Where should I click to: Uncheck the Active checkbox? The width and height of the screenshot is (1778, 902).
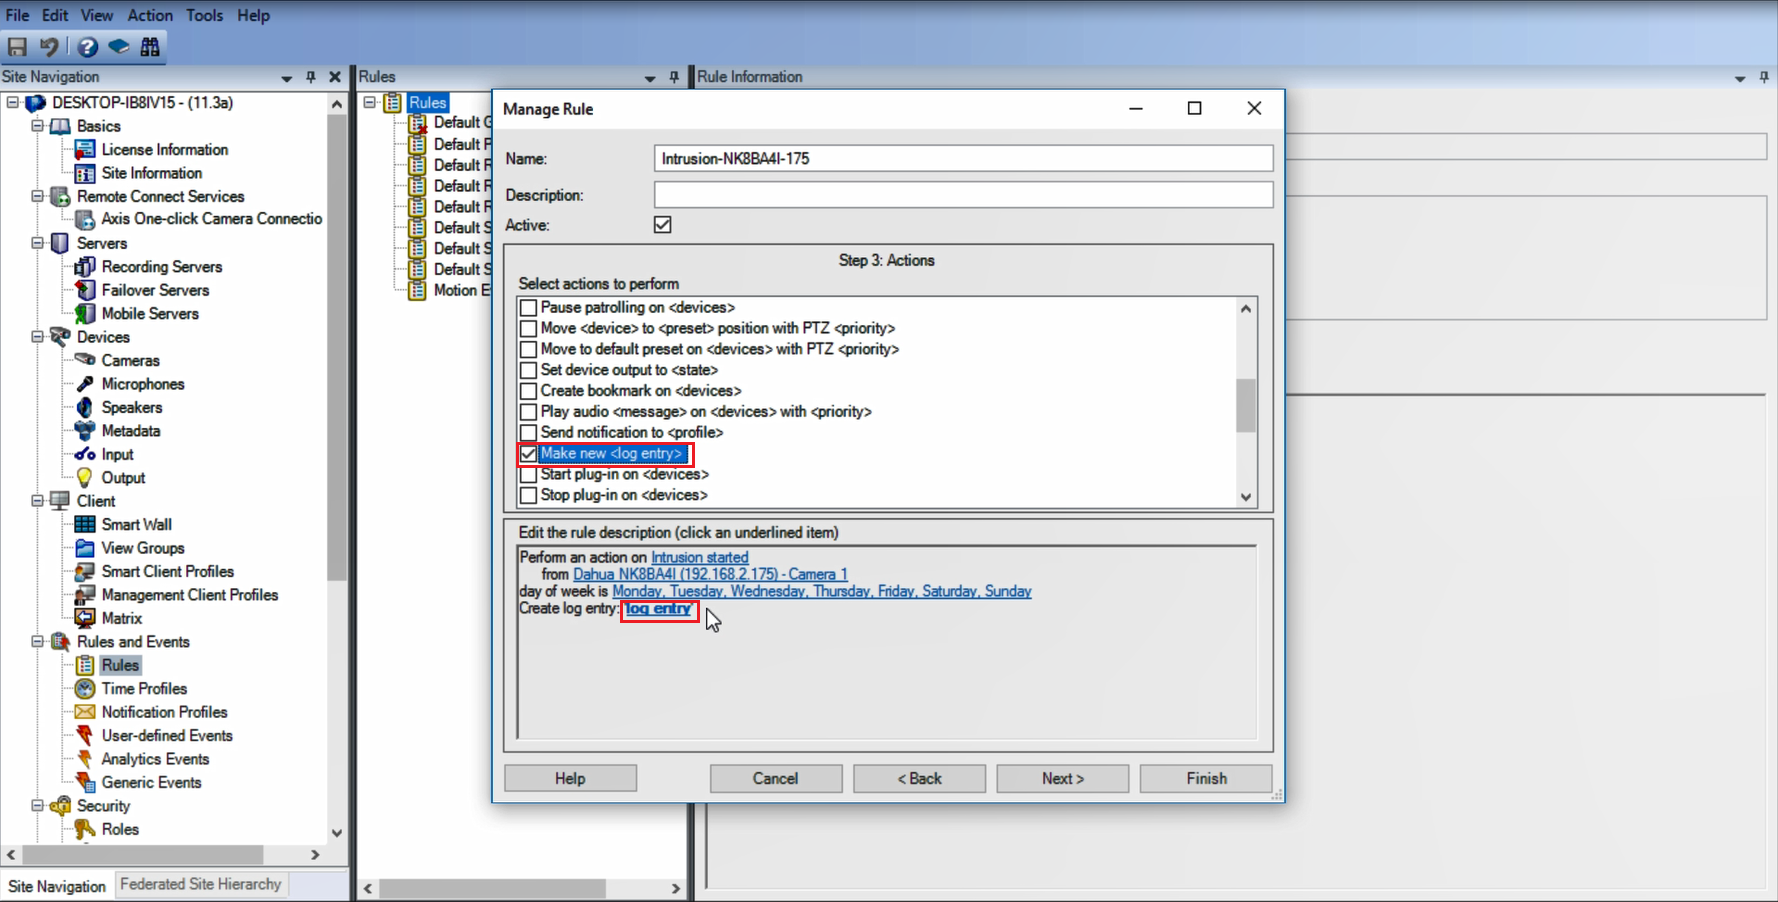[x=663, y=225]
